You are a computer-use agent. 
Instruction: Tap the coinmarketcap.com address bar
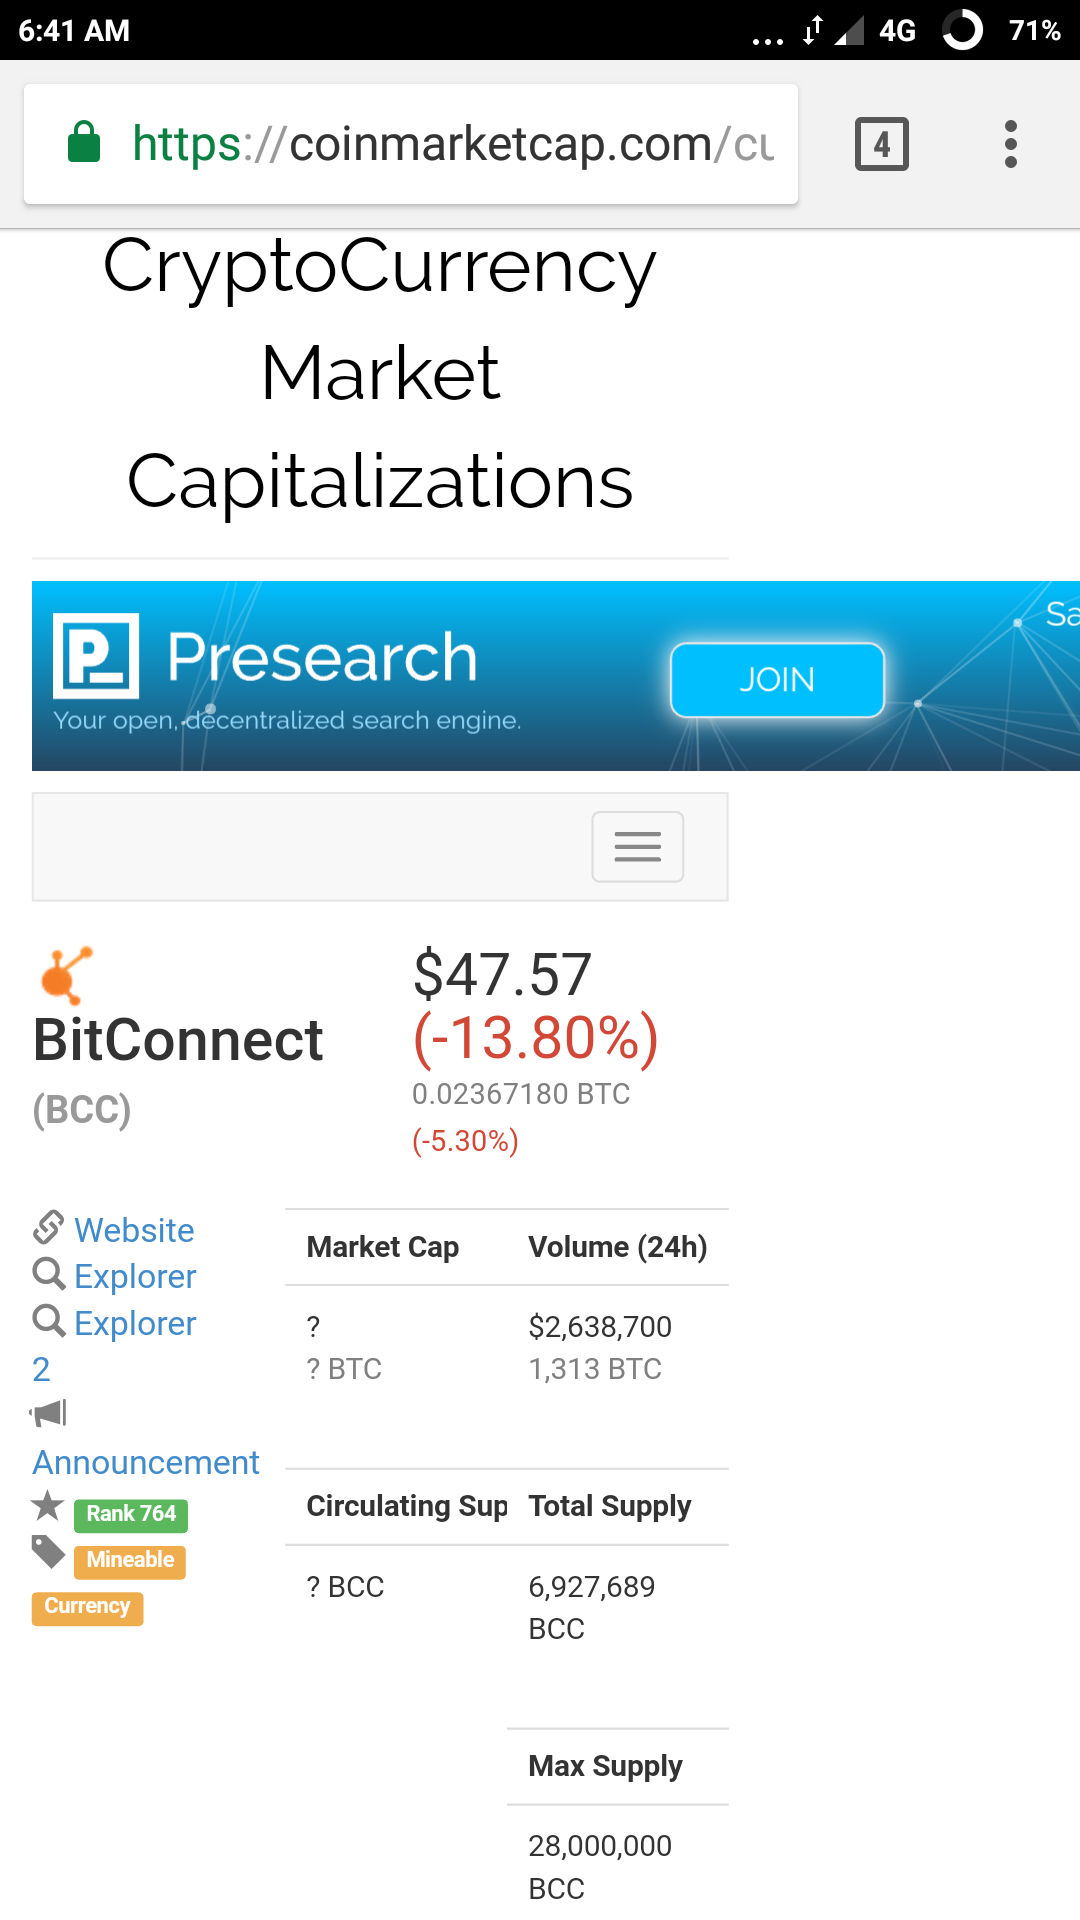[x=450, y=144]
